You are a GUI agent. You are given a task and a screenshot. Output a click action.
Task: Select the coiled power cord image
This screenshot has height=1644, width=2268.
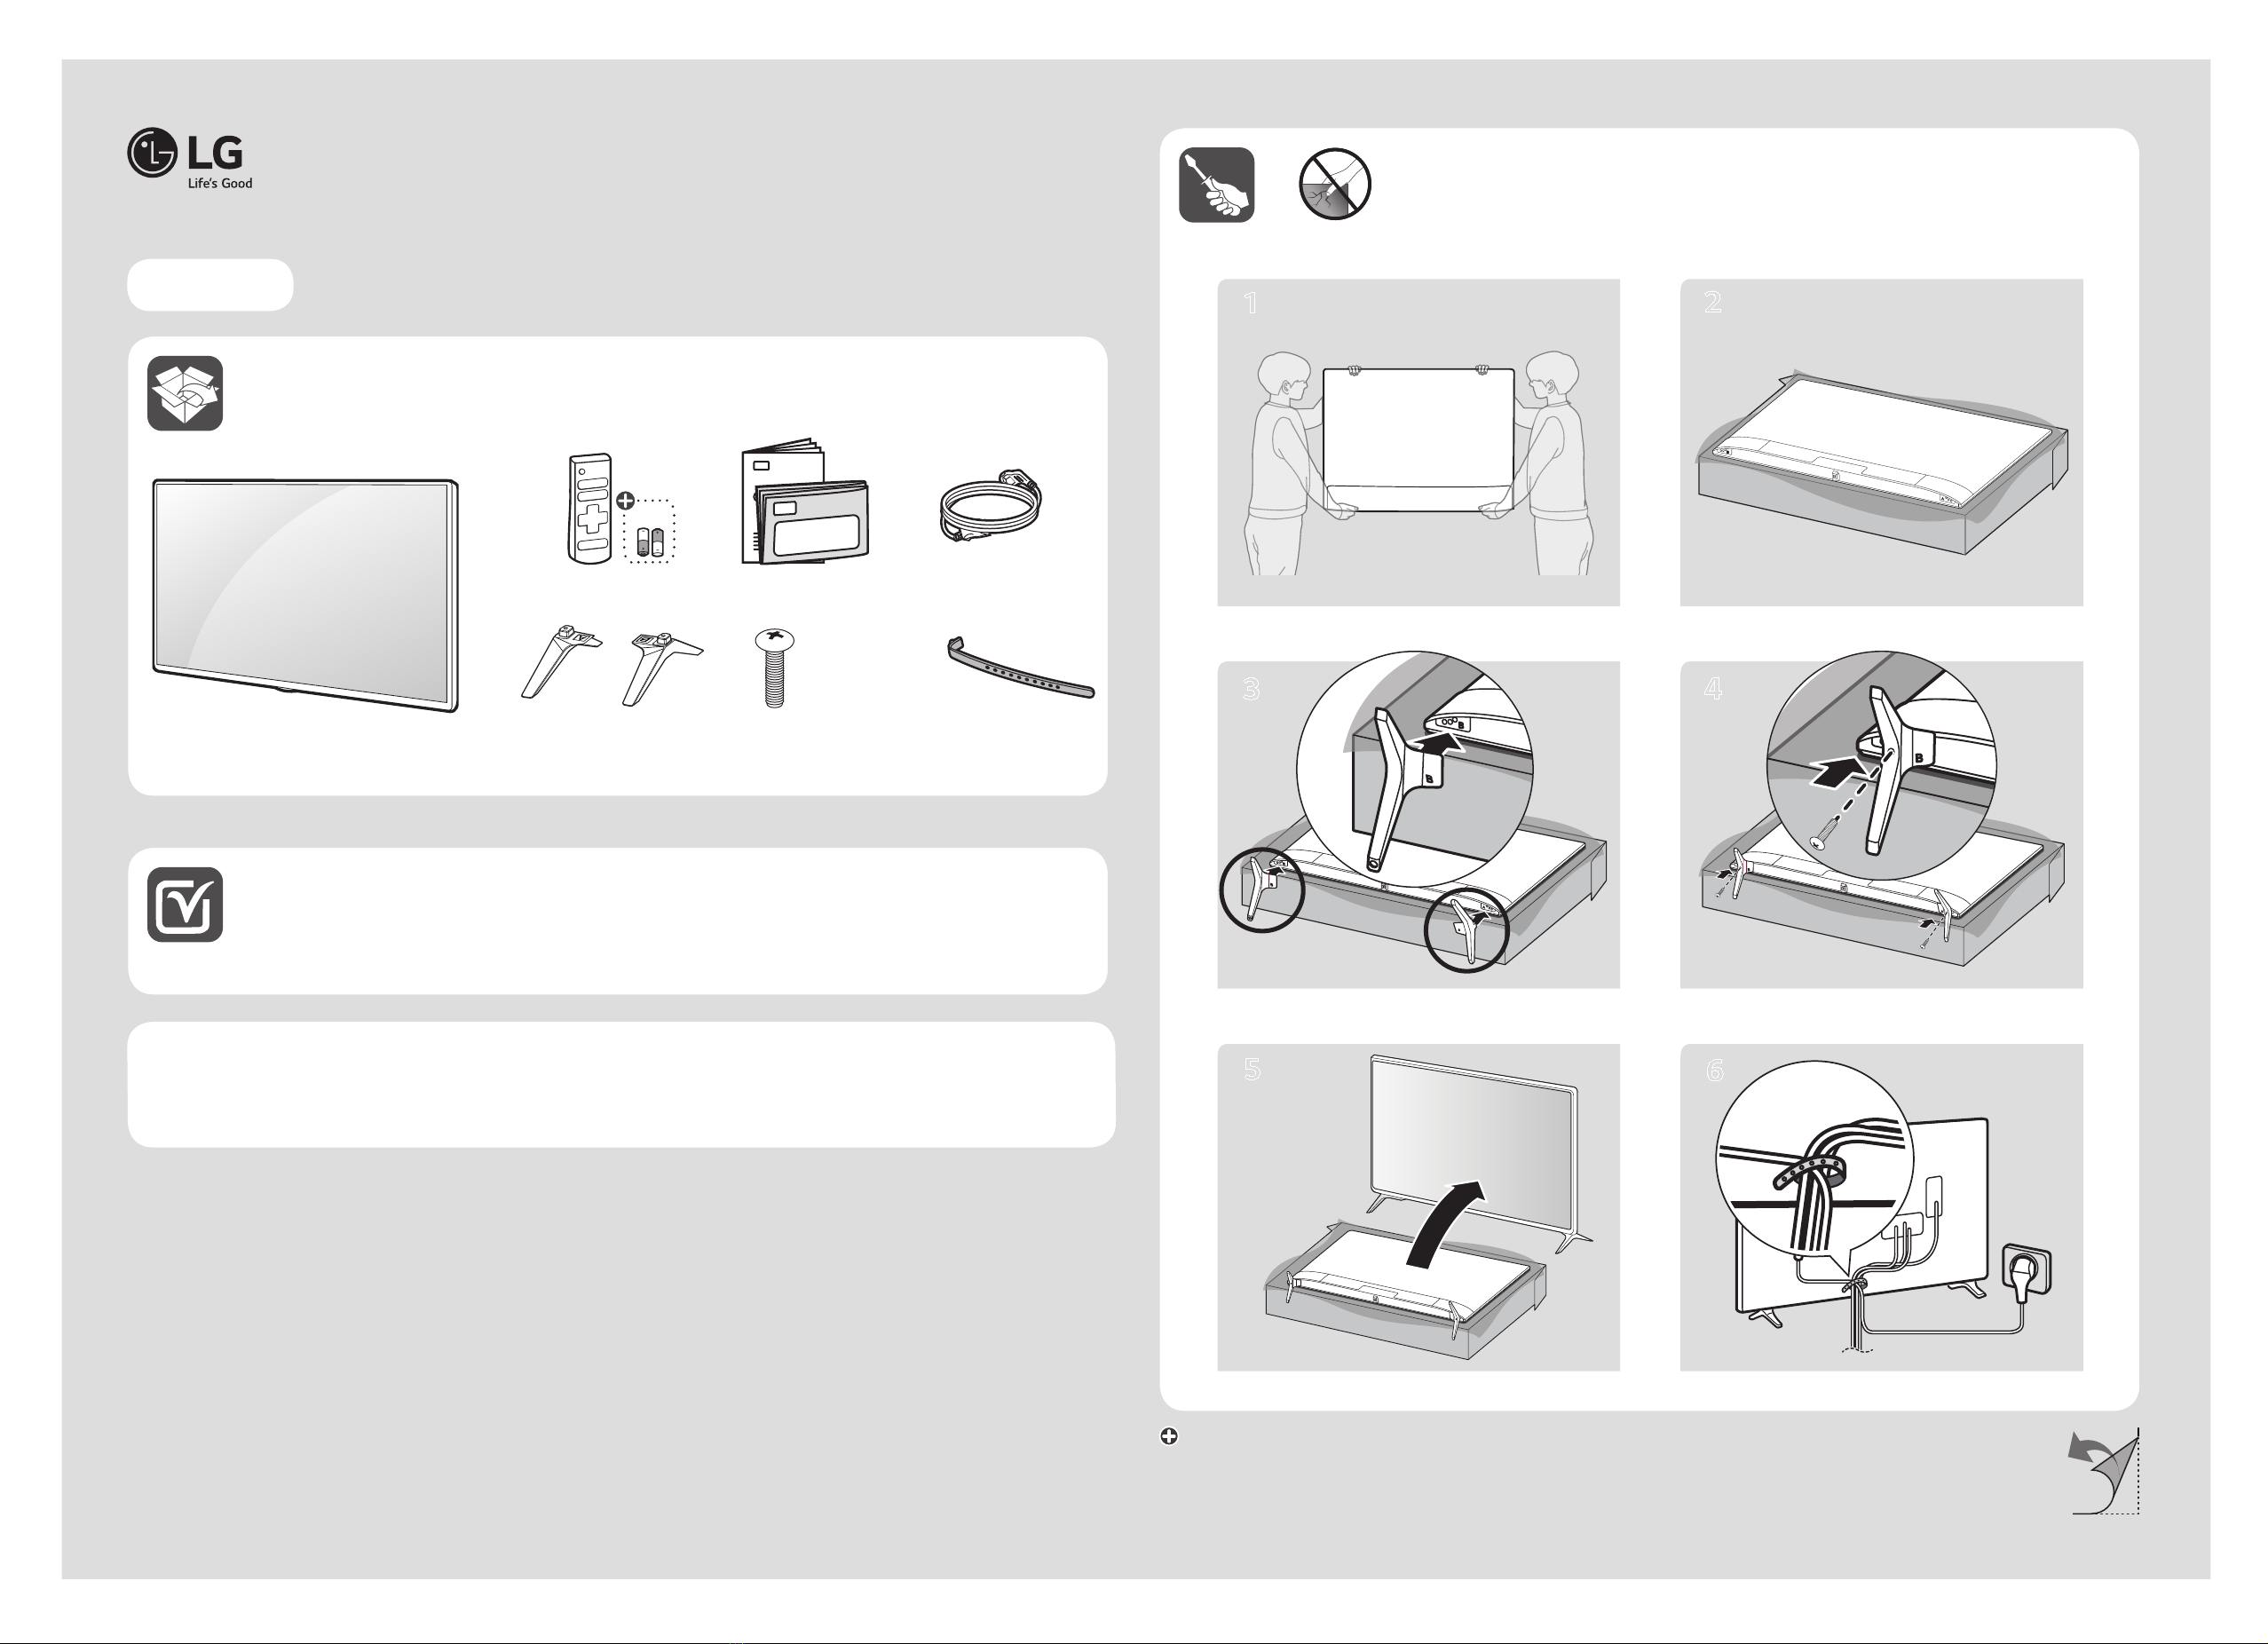tap(990, 506)
